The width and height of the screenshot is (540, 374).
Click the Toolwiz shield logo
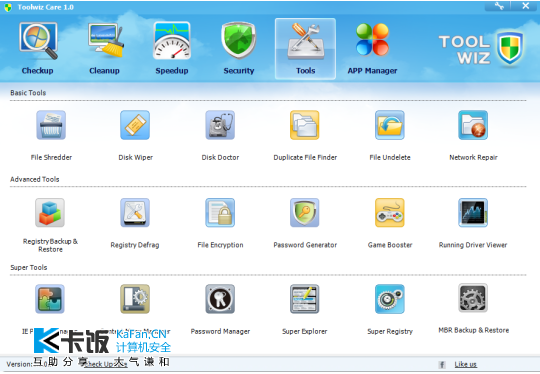[510, 48]
